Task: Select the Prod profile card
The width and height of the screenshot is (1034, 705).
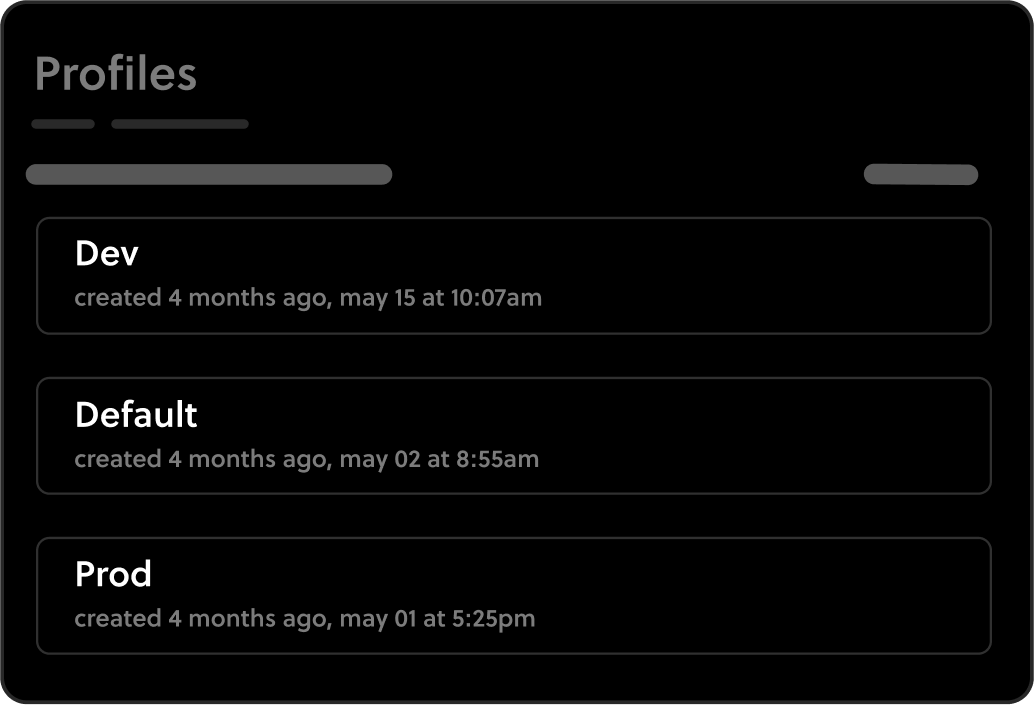Action: pyautogui.click(x=514, y=595)
